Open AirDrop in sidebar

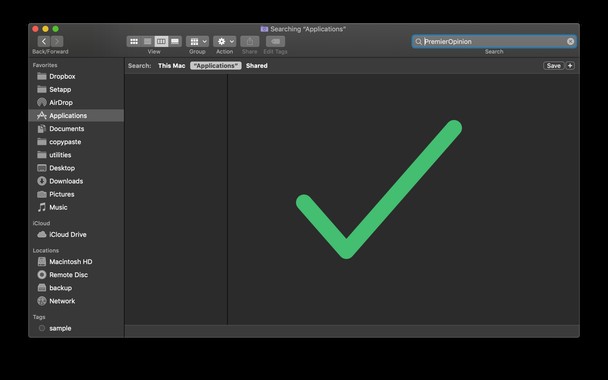click(76, 102)
